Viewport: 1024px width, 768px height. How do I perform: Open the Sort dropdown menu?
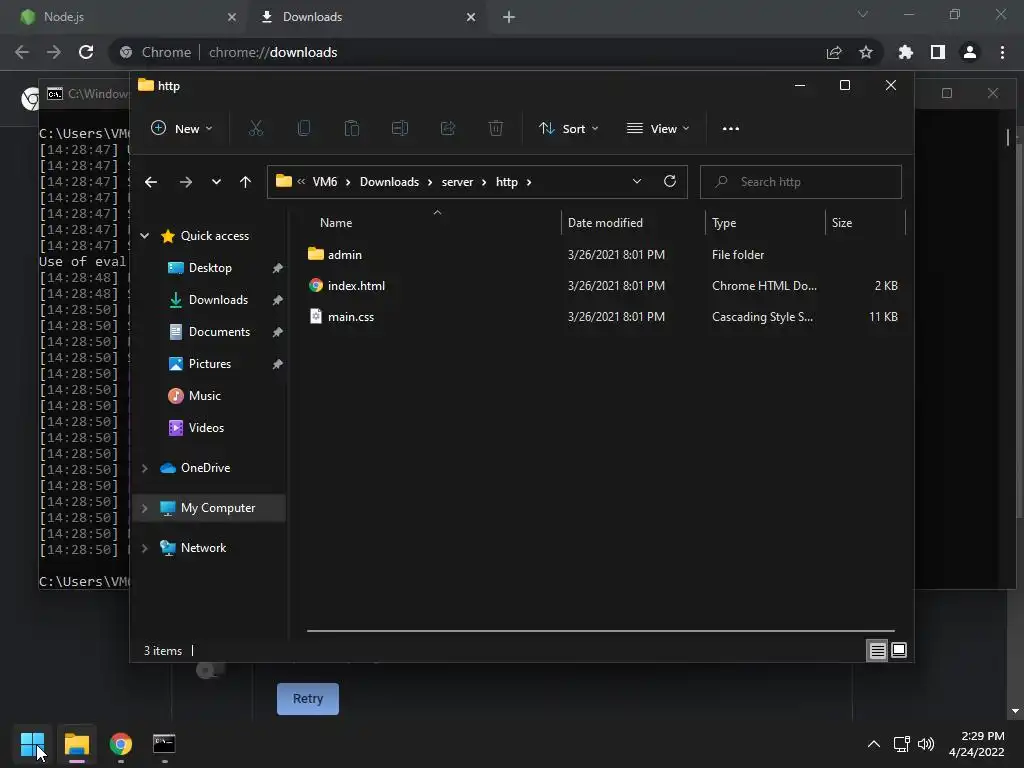[x=568, y=129]
